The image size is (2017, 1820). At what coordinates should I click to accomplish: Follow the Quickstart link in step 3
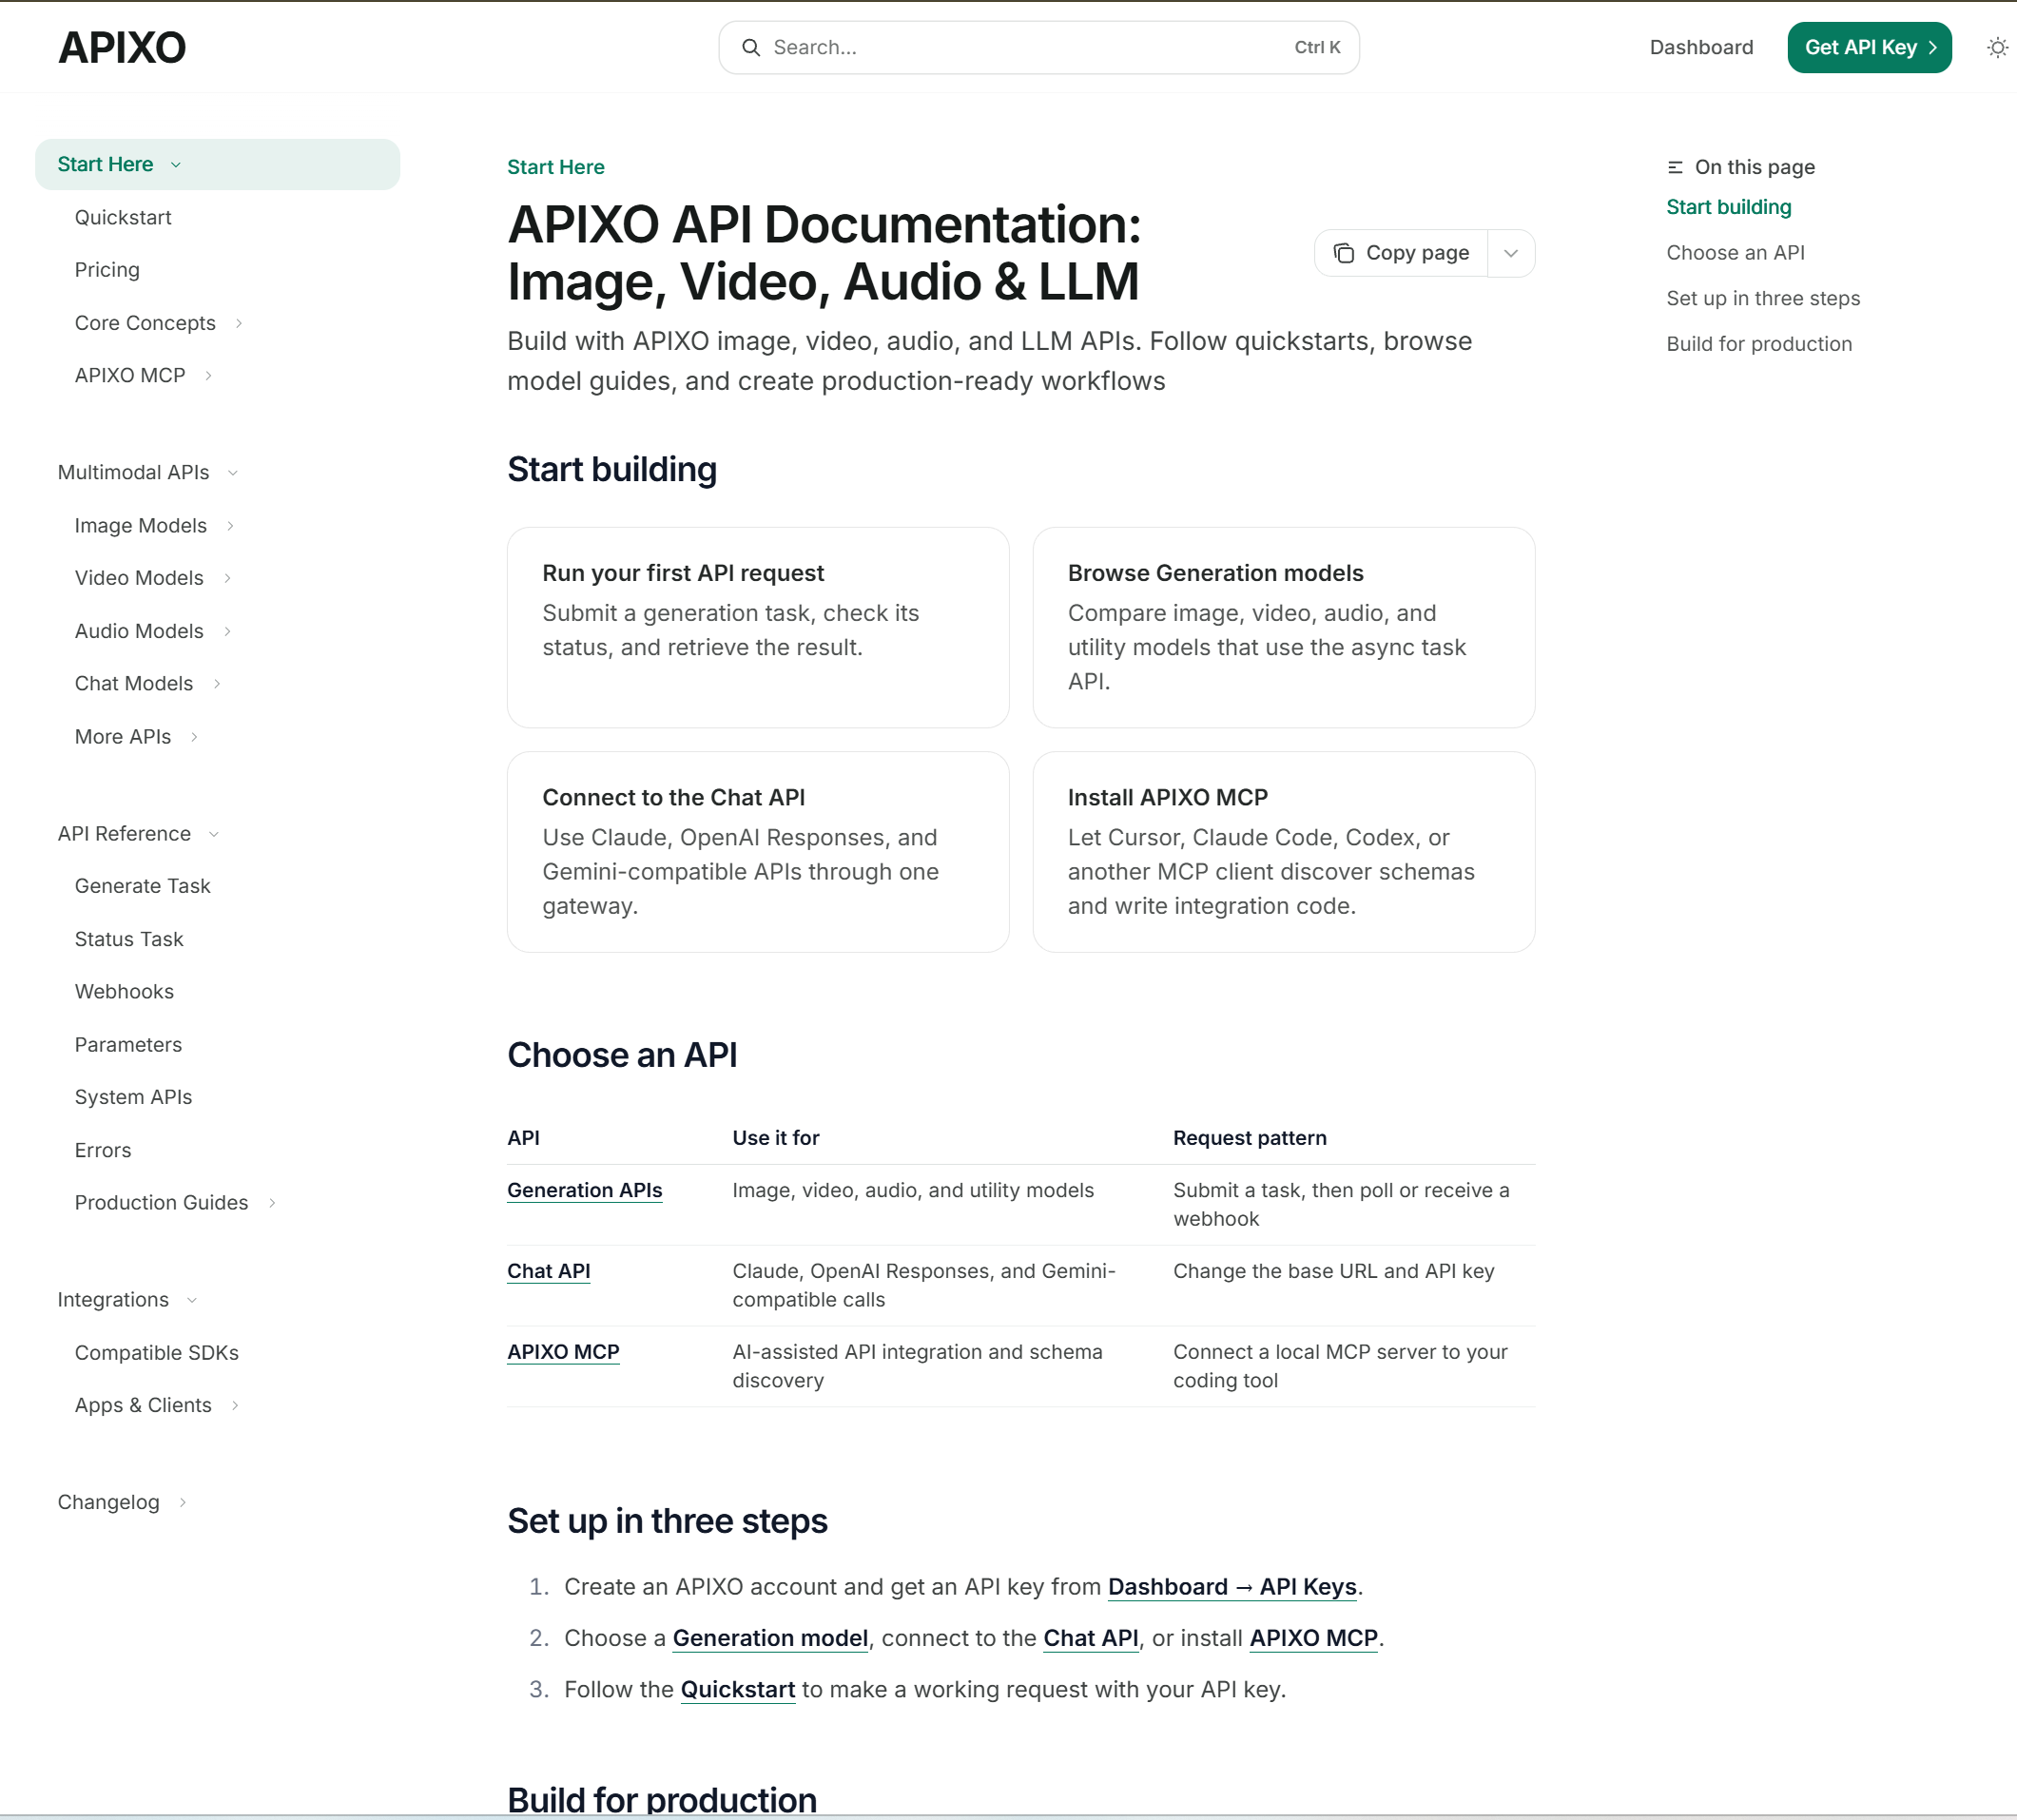point(738,1690)
